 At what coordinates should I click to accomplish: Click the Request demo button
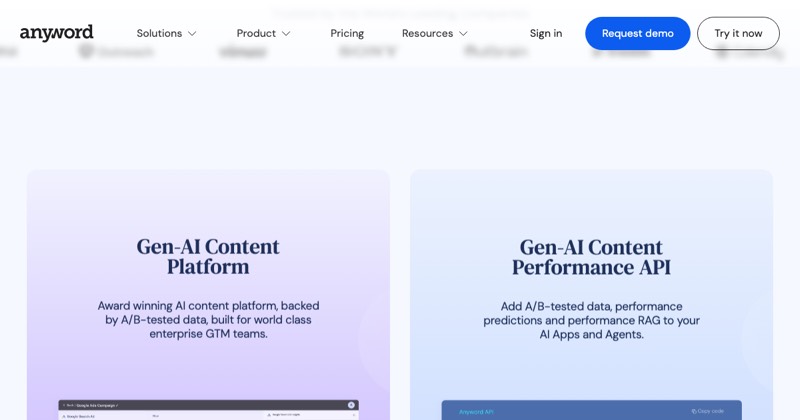[x=638, y=33]
